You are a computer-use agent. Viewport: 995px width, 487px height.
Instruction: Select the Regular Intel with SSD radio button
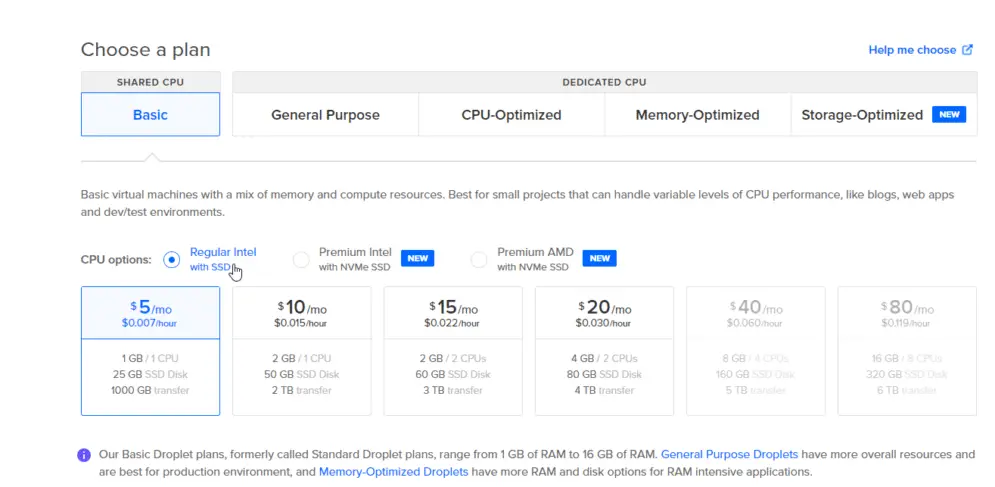[x=171, y=260]
